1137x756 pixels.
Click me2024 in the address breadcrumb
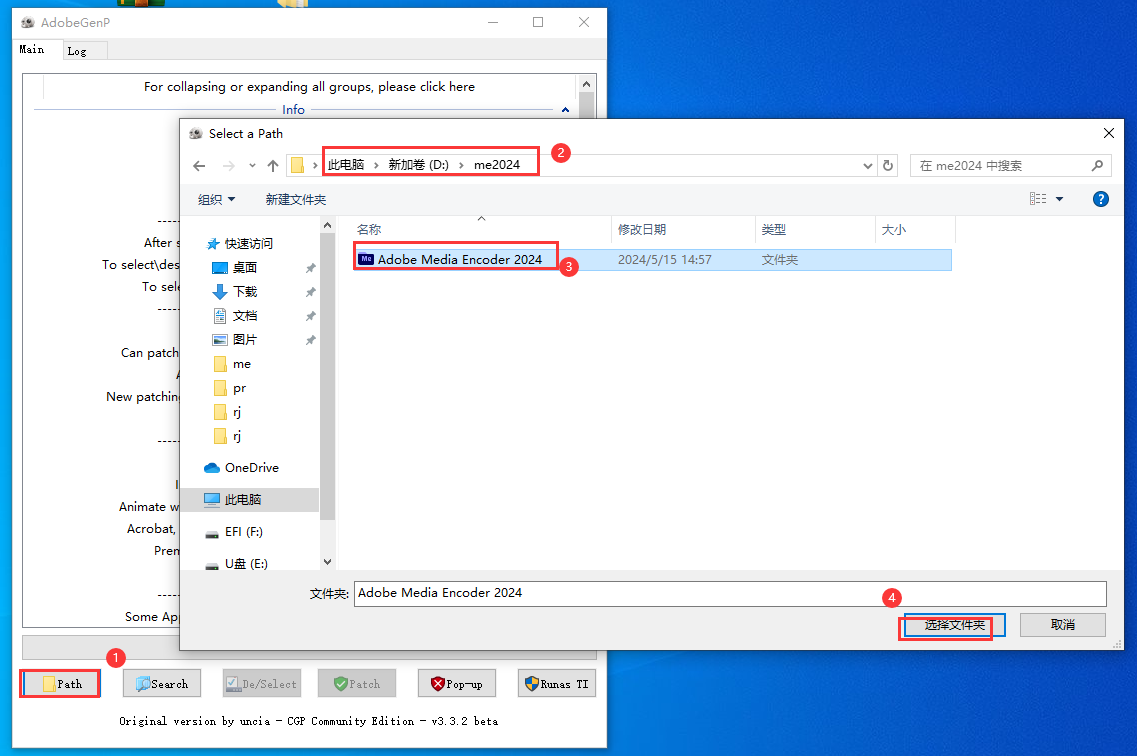pyautogui.click(x=497, y=165)
